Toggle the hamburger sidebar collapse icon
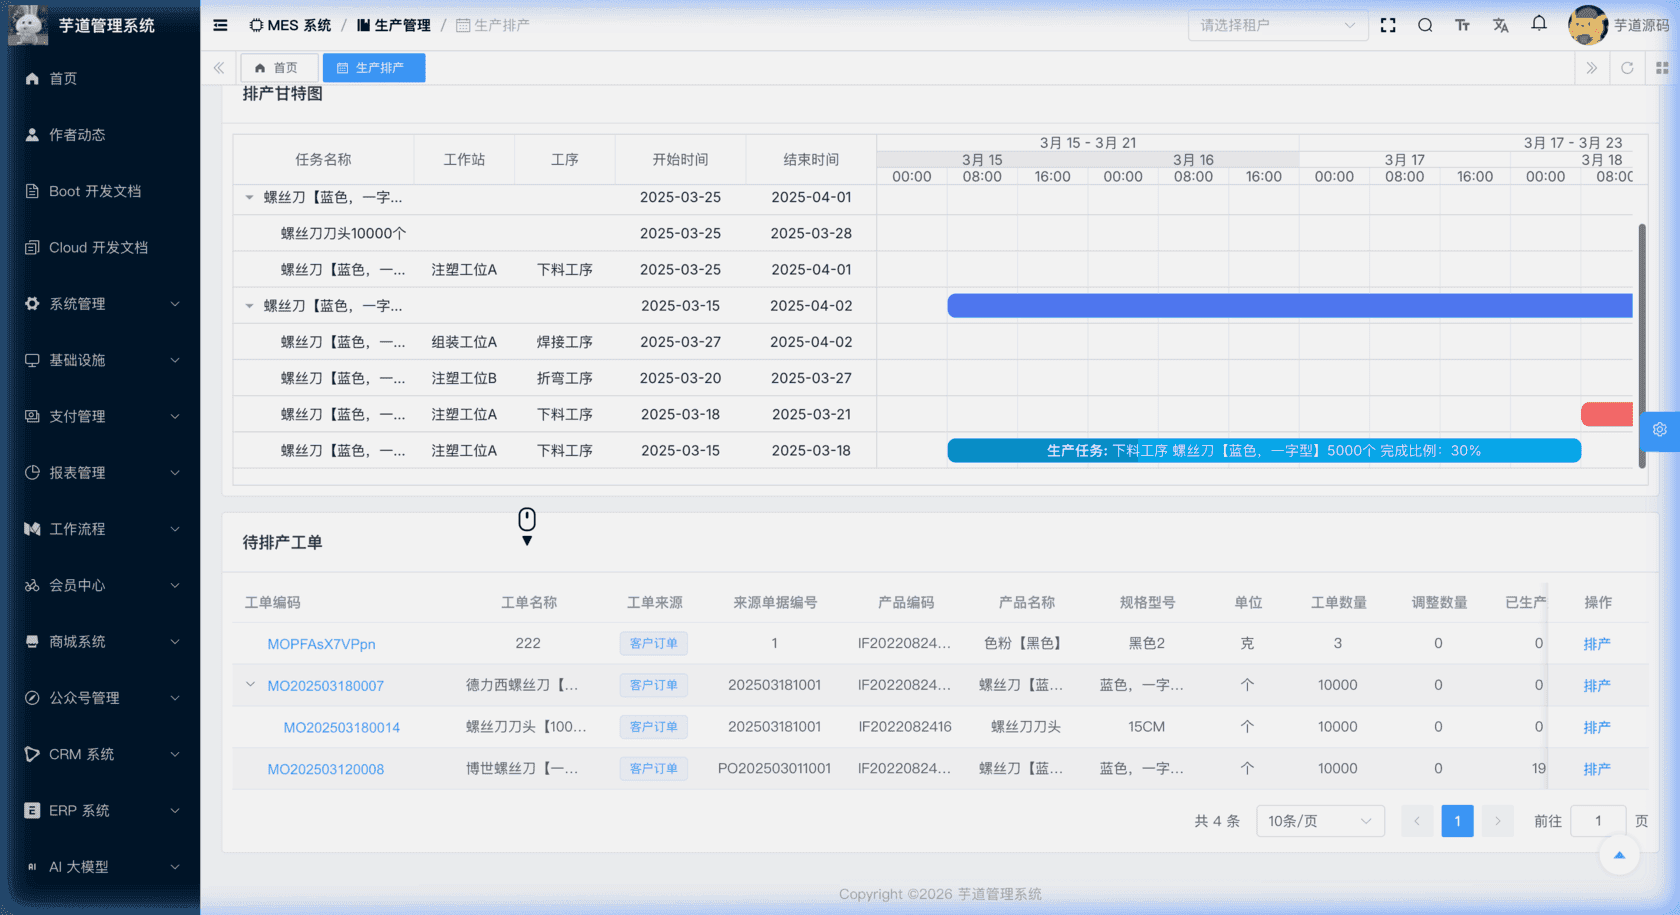The width and height of the screenshot is (1680, 915). point(220,25)
